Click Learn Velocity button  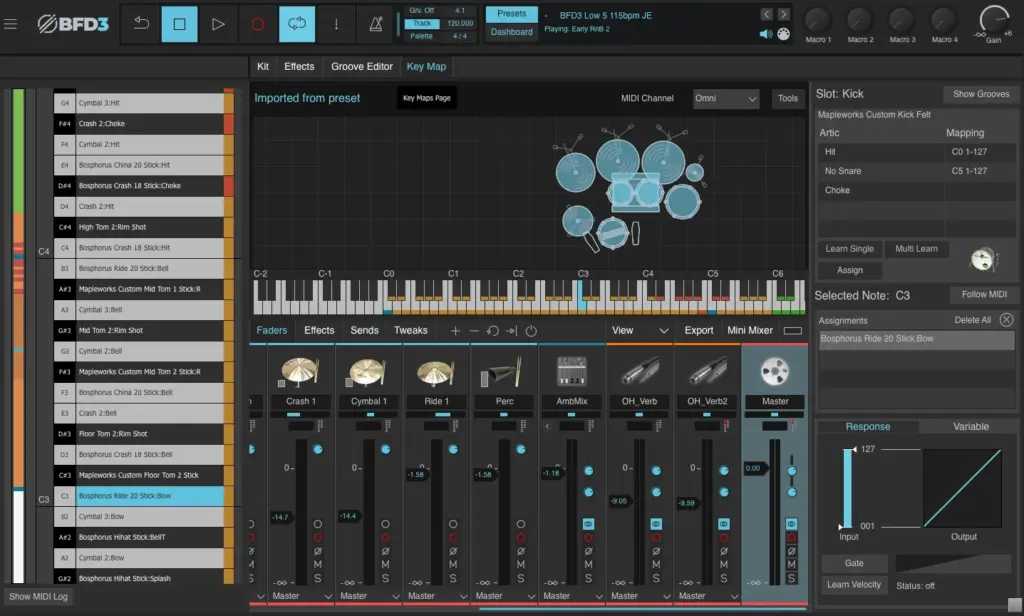(854, 585)
